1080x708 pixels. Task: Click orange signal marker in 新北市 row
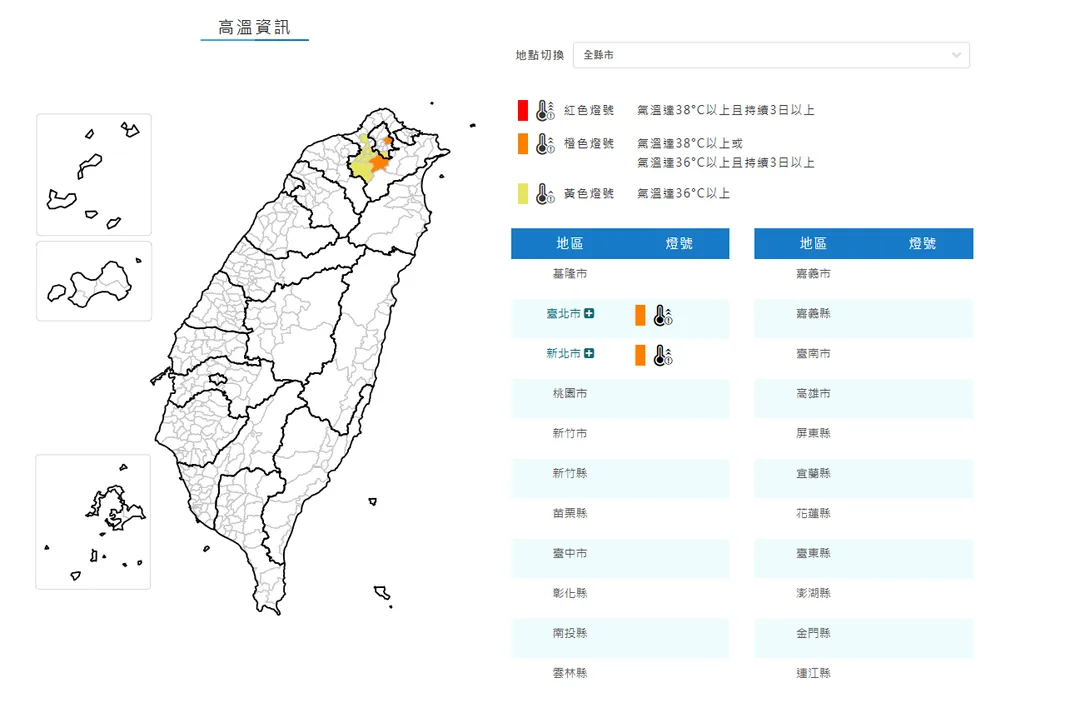[x=640, y=355]
